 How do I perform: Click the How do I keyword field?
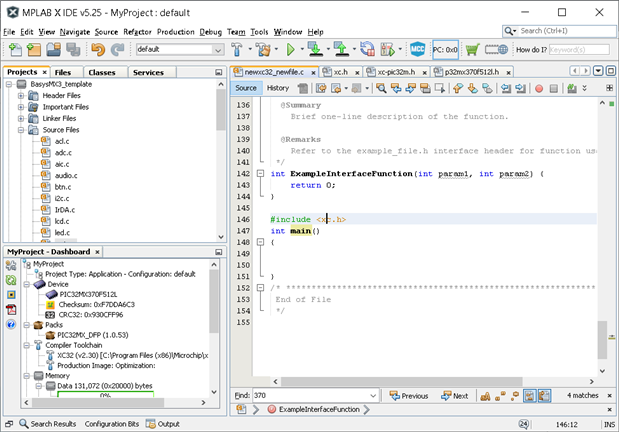[x=579, y=50]
